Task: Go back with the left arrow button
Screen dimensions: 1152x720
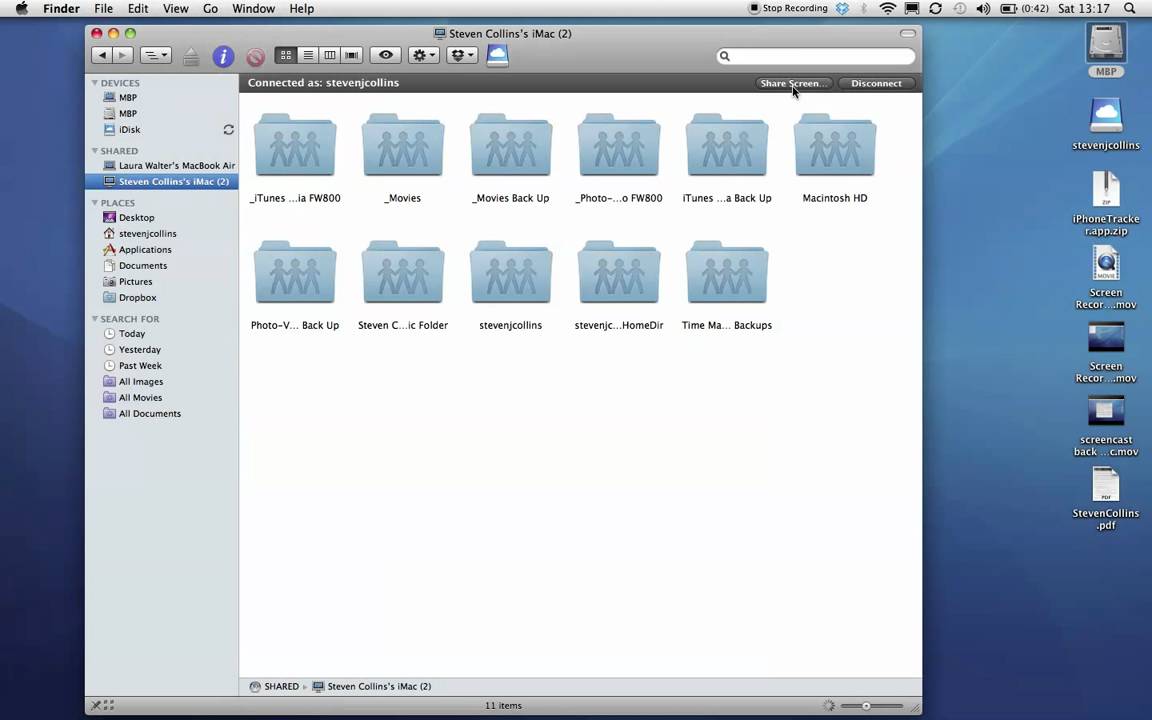Action: [102, 55]
